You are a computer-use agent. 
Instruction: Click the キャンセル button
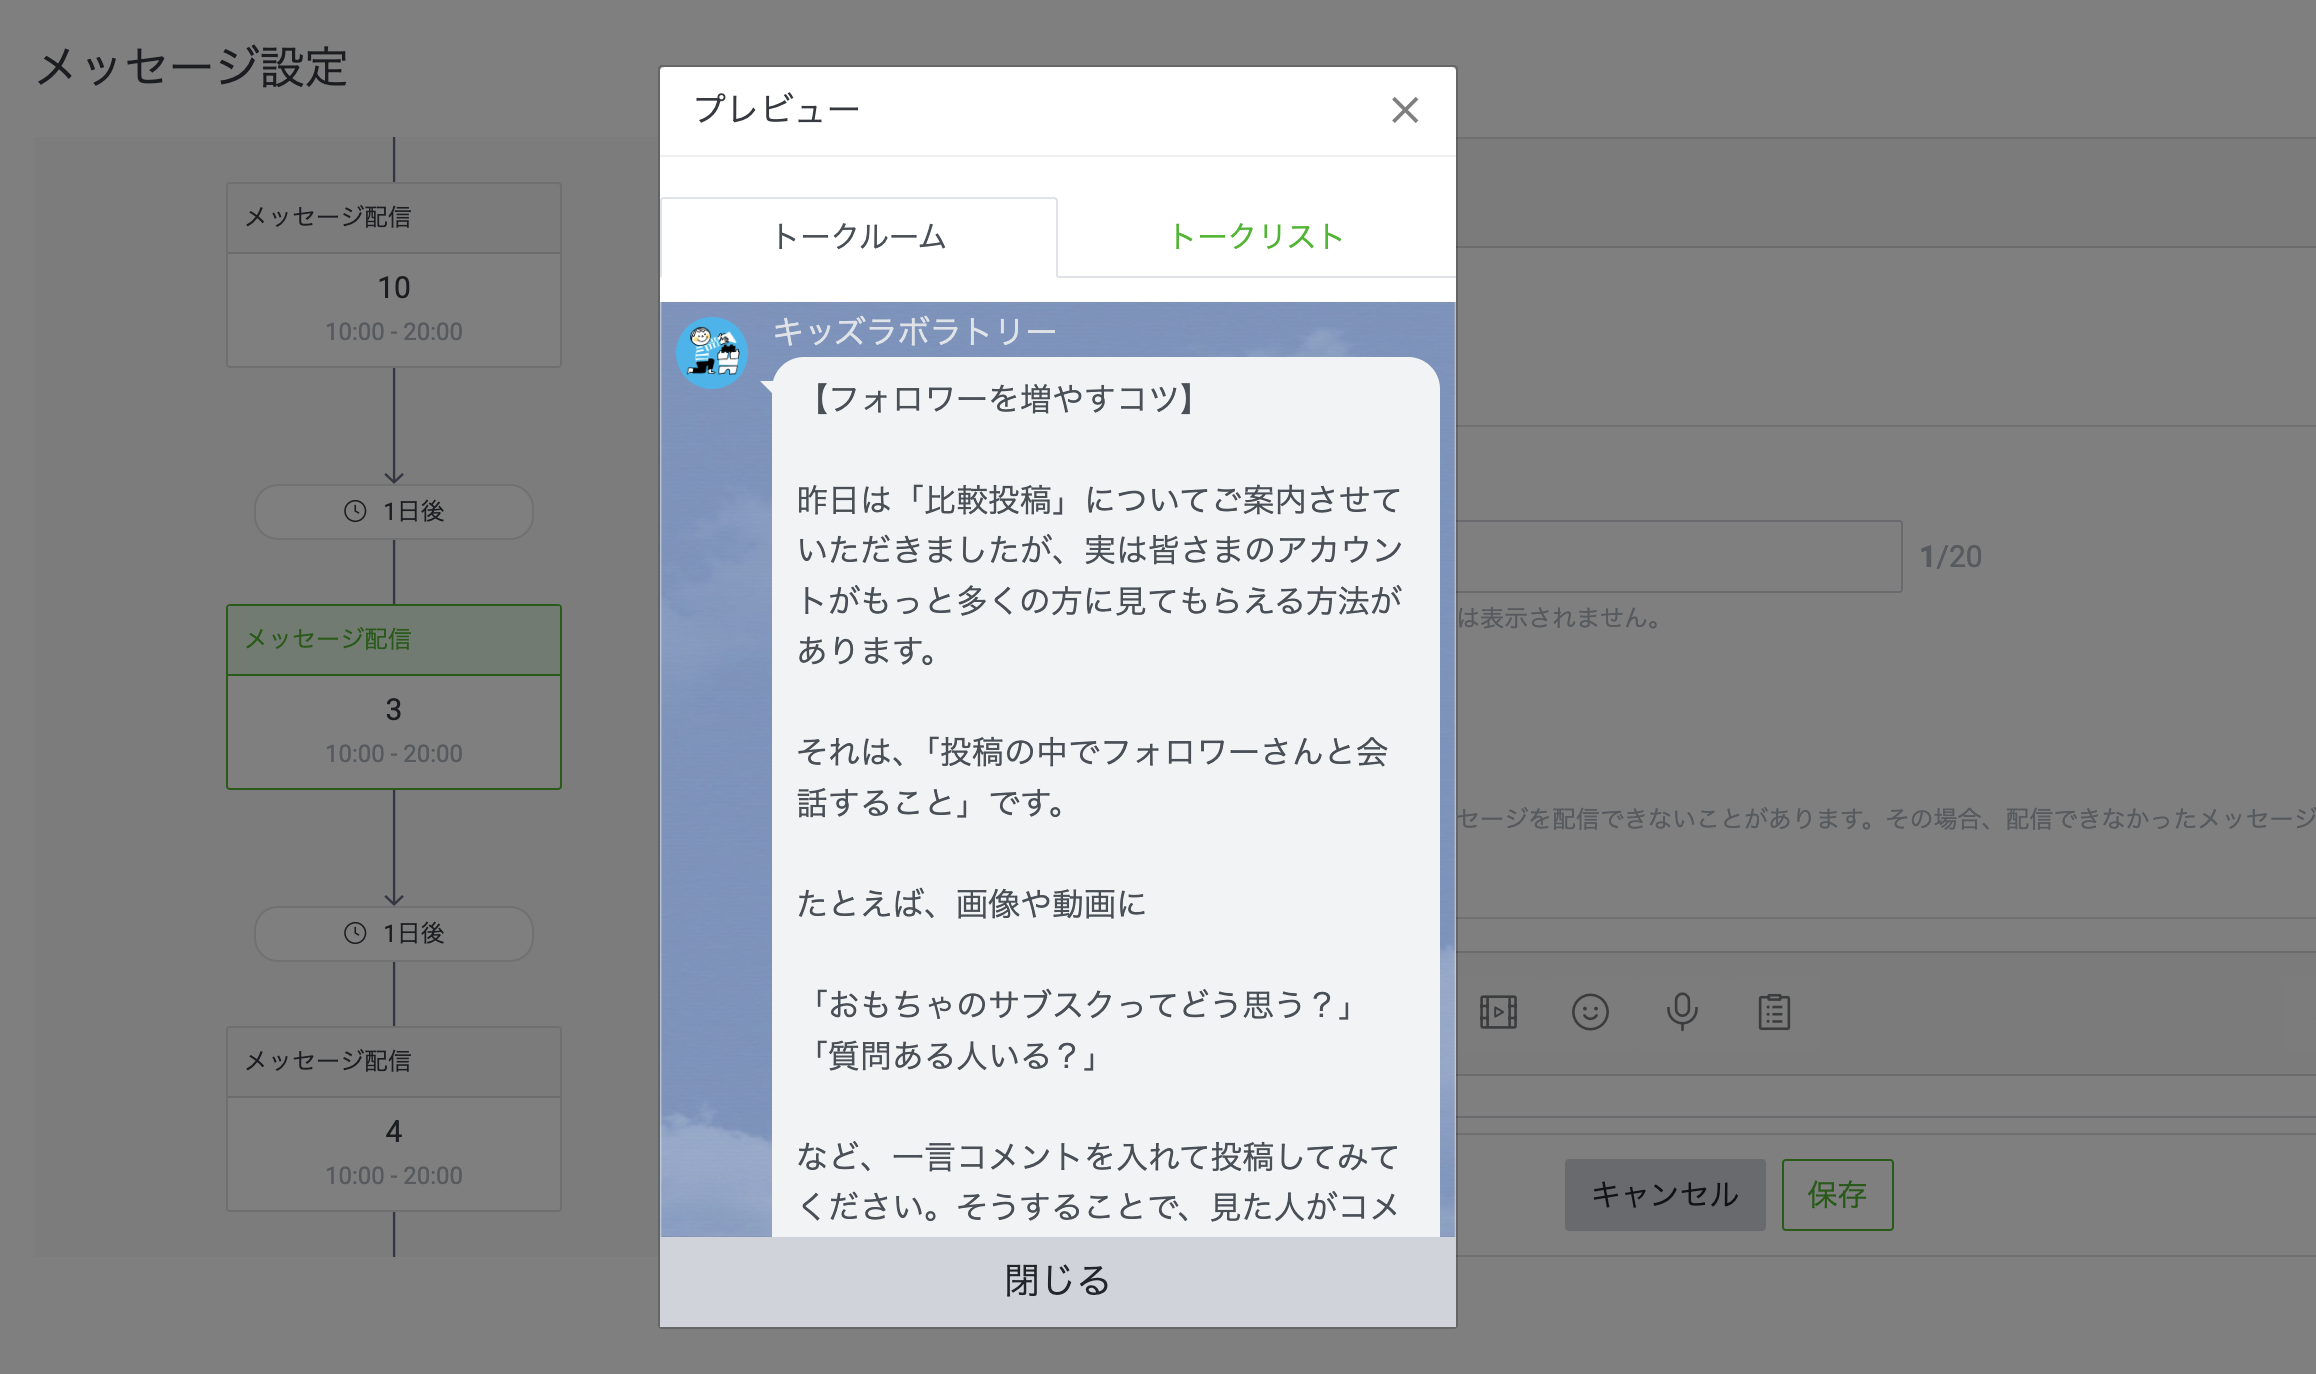[x=1665, y=1194]
